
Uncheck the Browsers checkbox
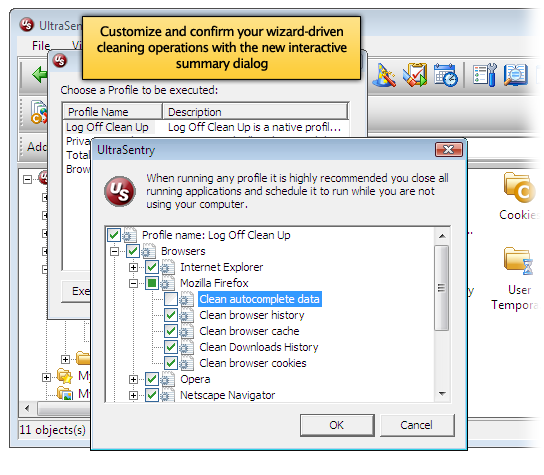(x=133, y=251)
